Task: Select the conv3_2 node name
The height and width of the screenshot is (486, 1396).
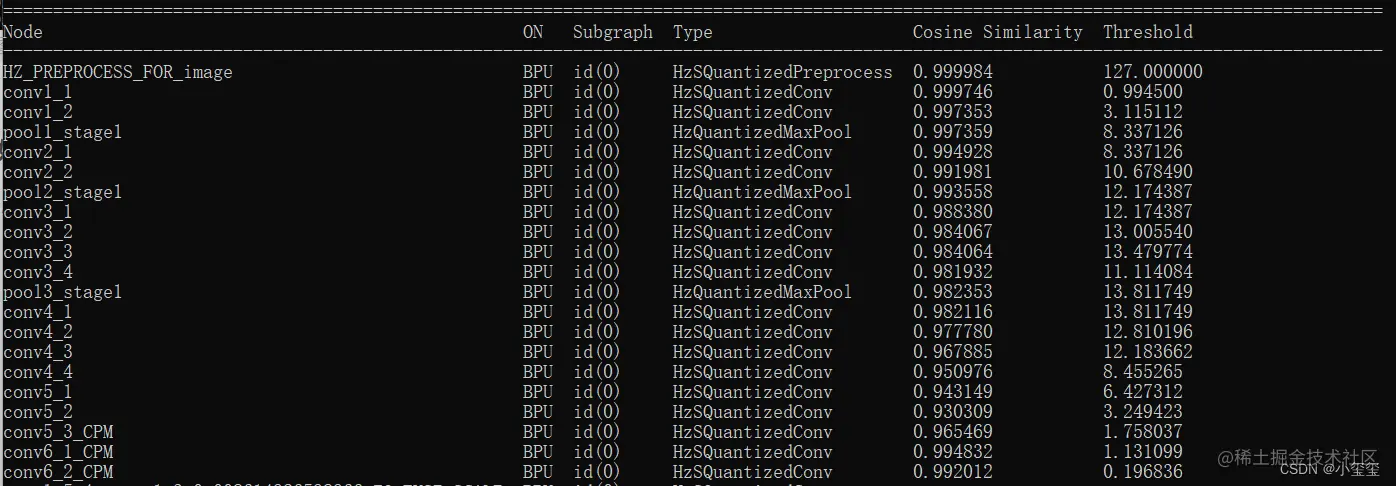Action: point(38,232)
